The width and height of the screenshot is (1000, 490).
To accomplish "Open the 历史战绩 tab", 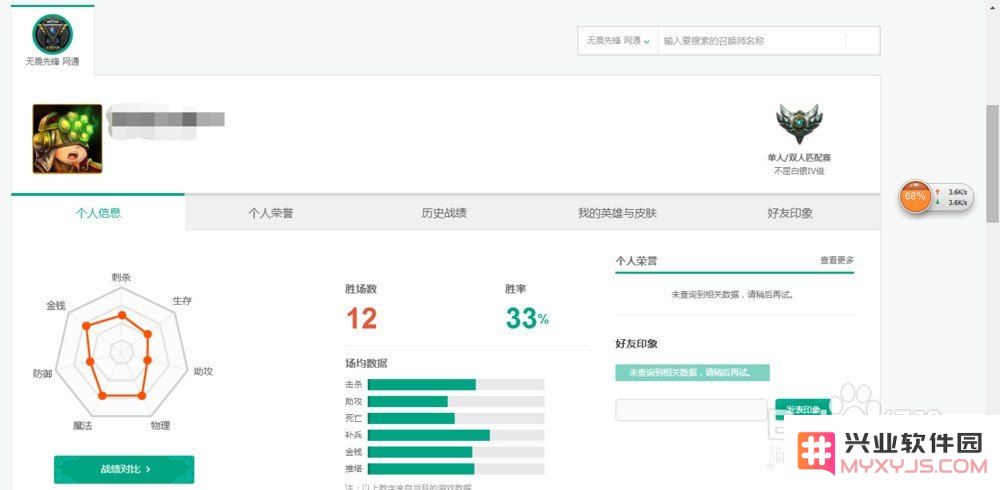I will tap(444, 213).
